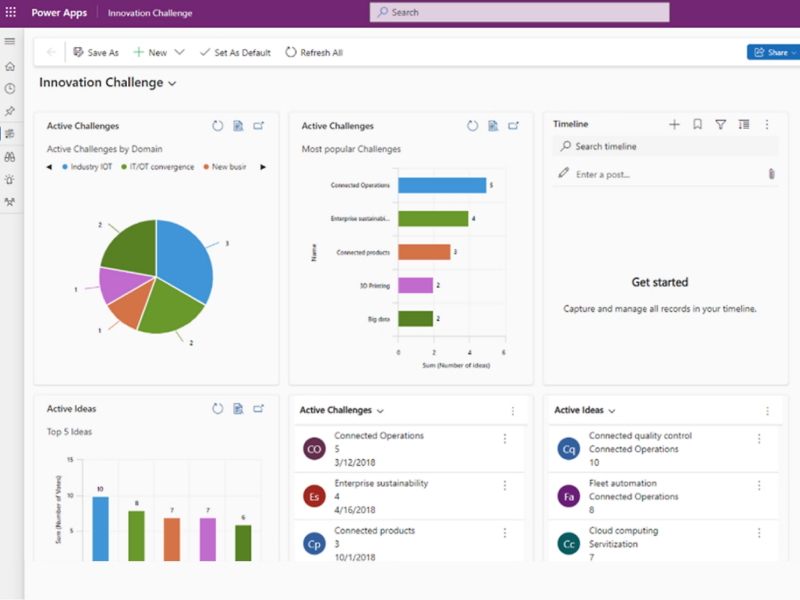Open Active Ideas list more commands
800x600 pixels.
click(767, 411)
